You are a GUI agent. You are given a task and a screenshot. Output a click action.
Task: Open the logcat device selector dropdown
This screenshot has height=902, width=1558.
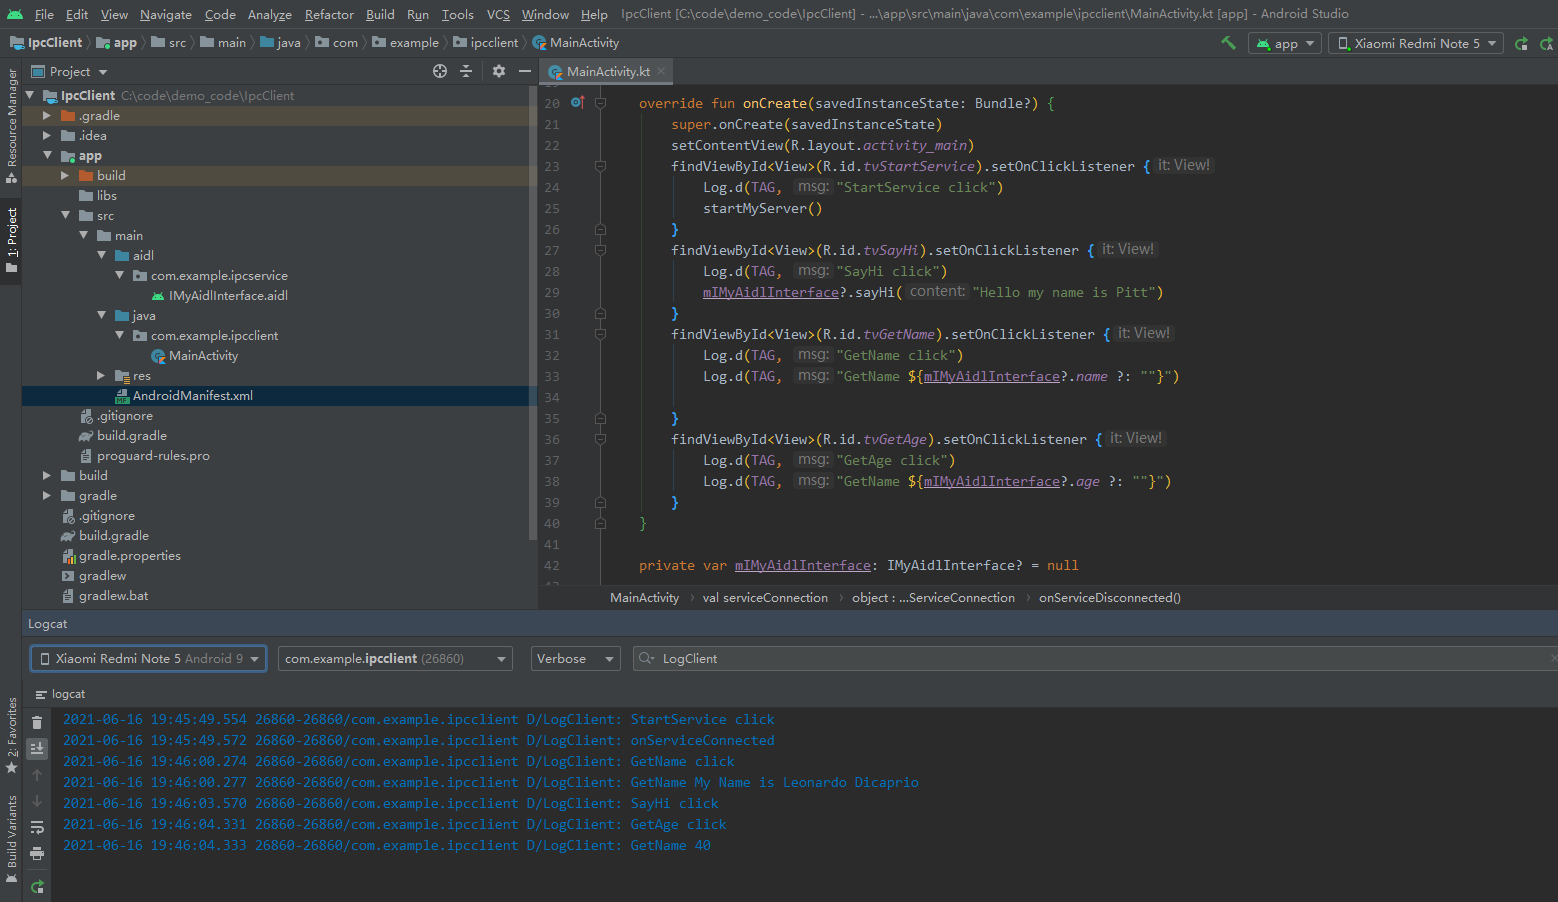[148, 658]
